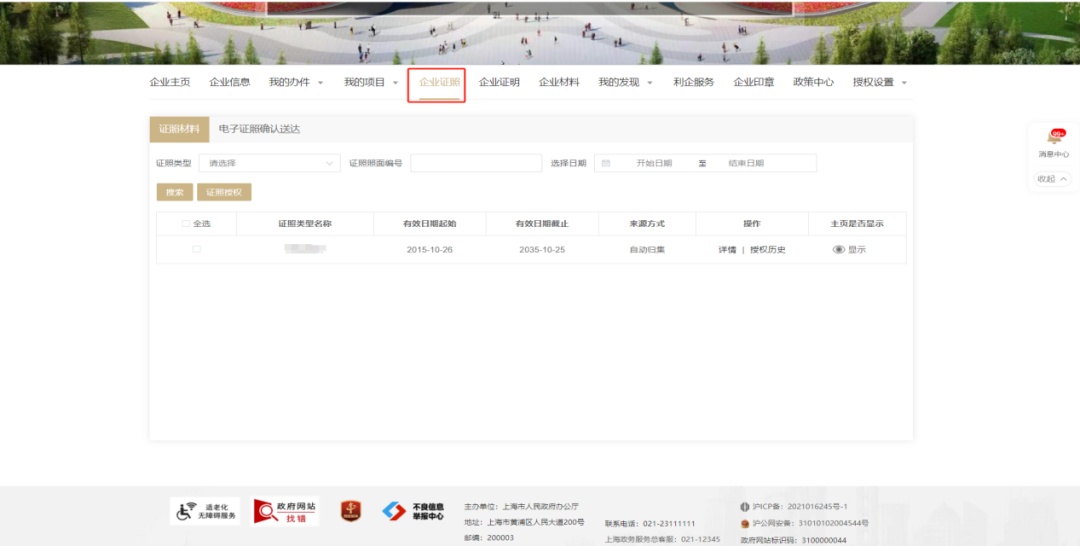Click the 证照照面编号 input field
Image resolution: width=1080 pixels, height=546 pixels.
pyautogui.click(x=475, y=163)
